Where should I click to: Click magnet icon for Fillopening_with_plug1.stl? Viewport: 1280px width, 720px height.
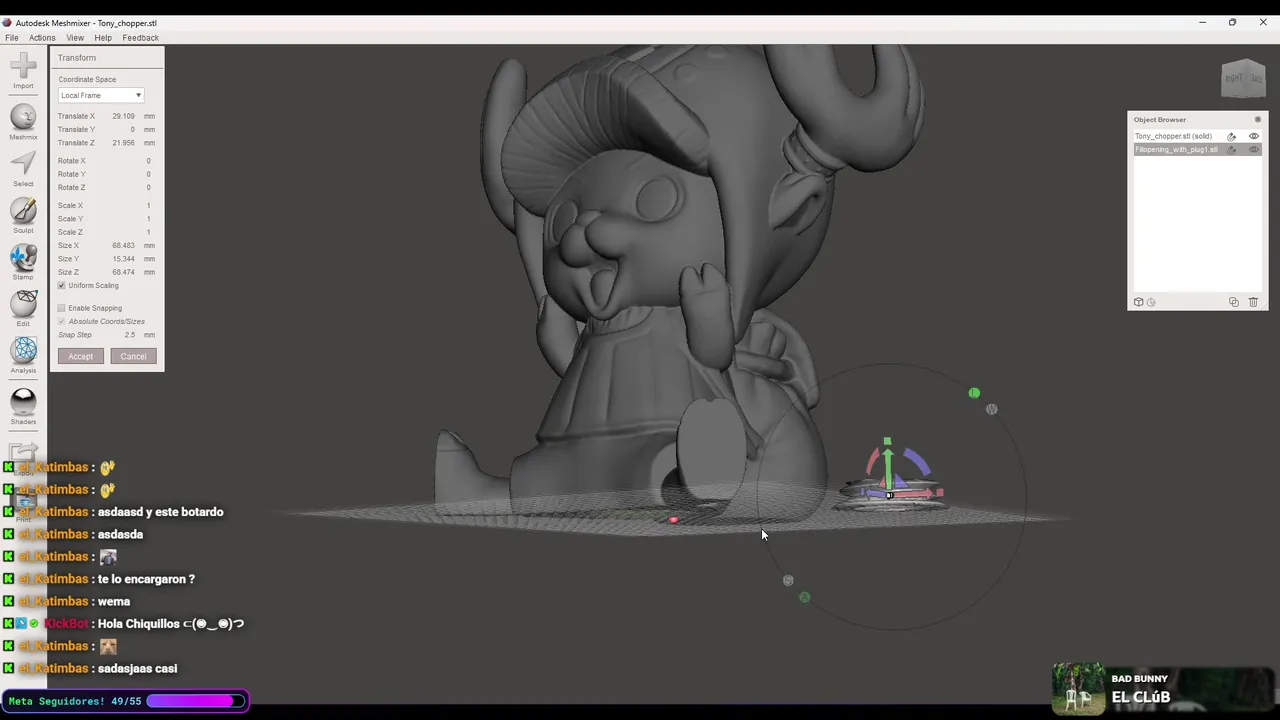coord(1232,150)
